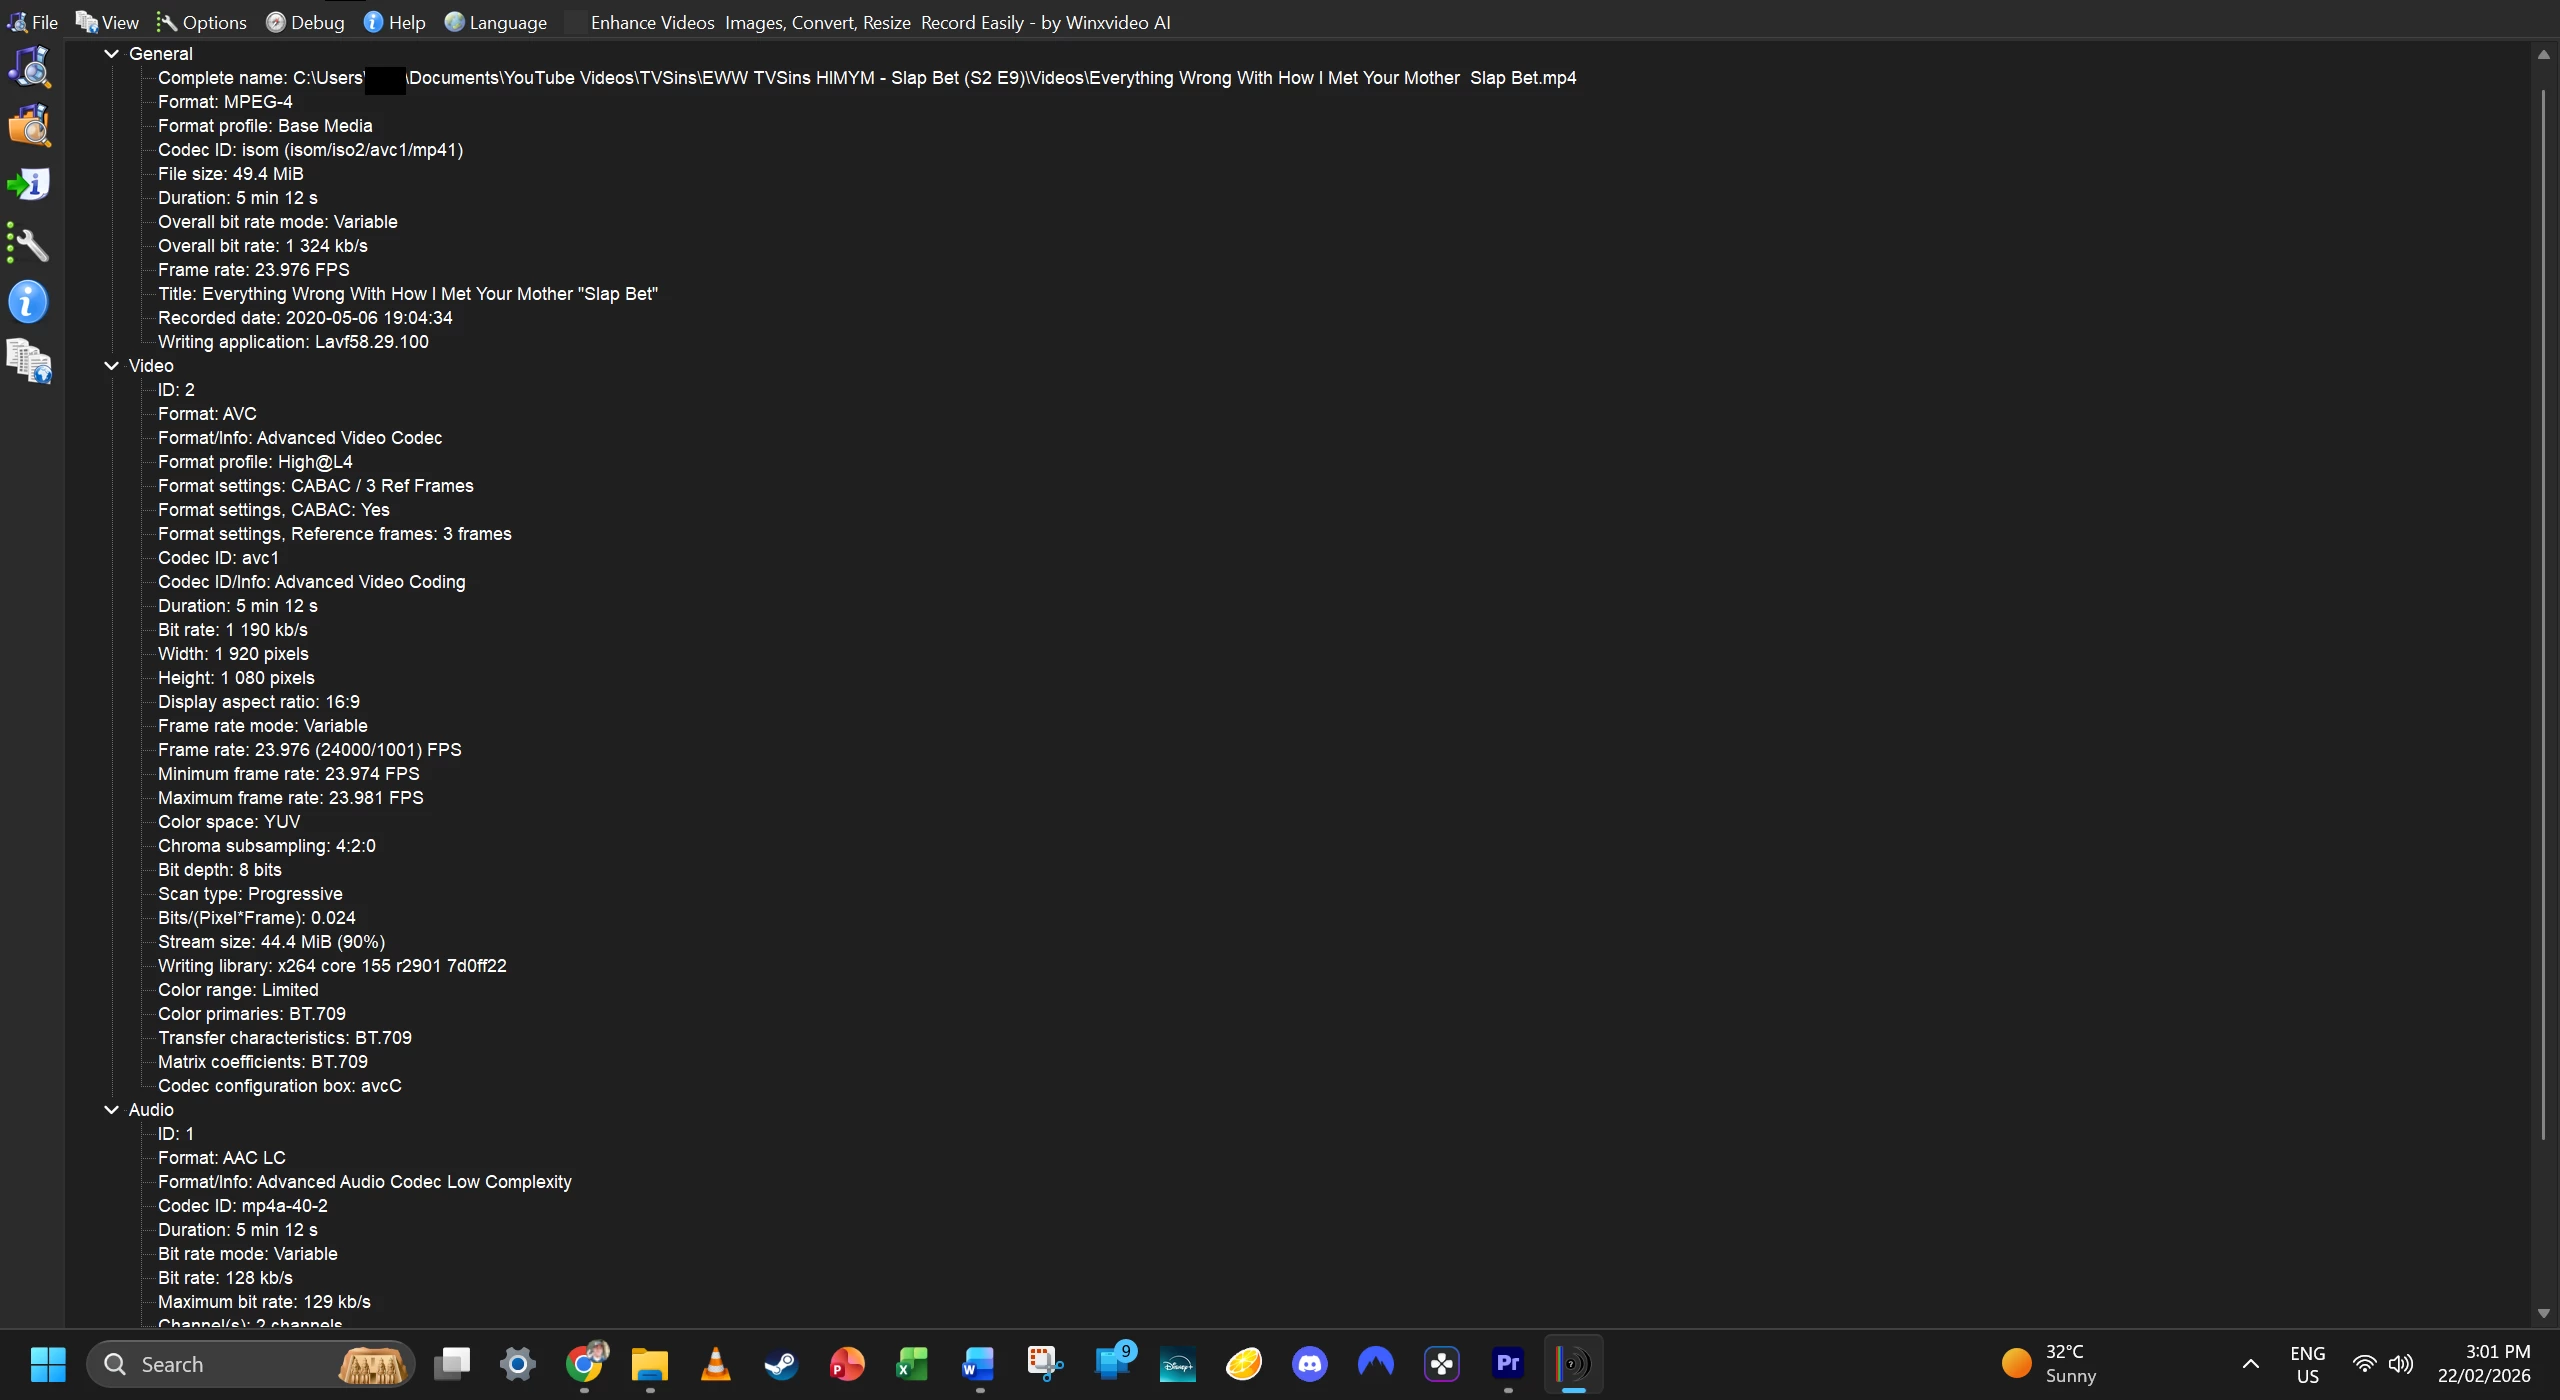Collapse the Video section
Screen dimensions: 2560x1400
click(x=111, y=366)
